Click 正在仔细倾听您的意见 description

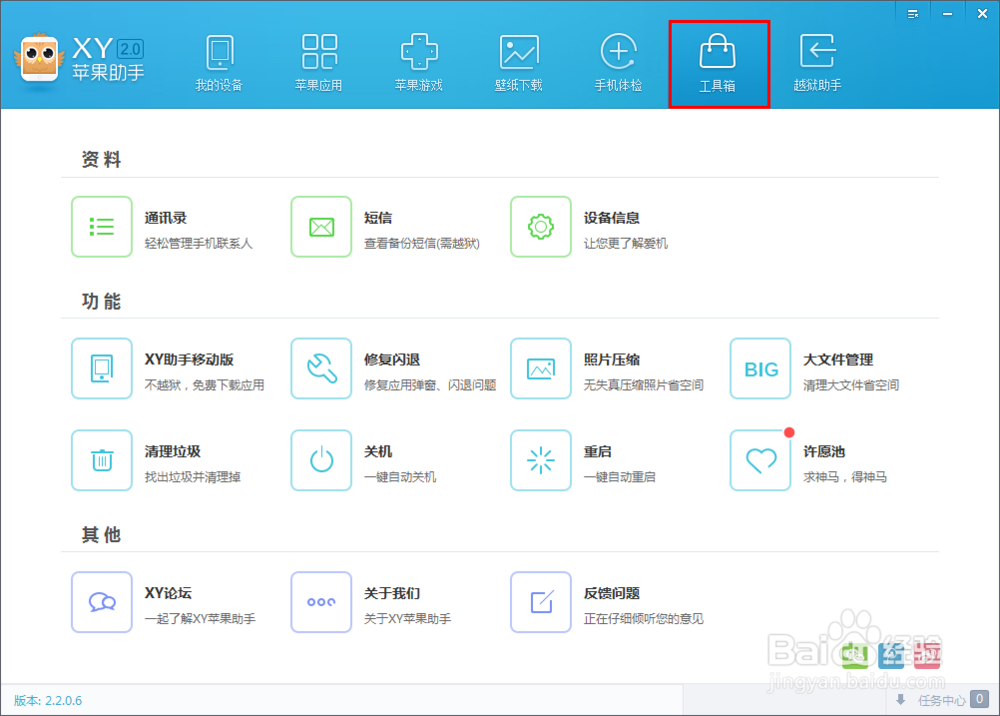click(643, 618)
